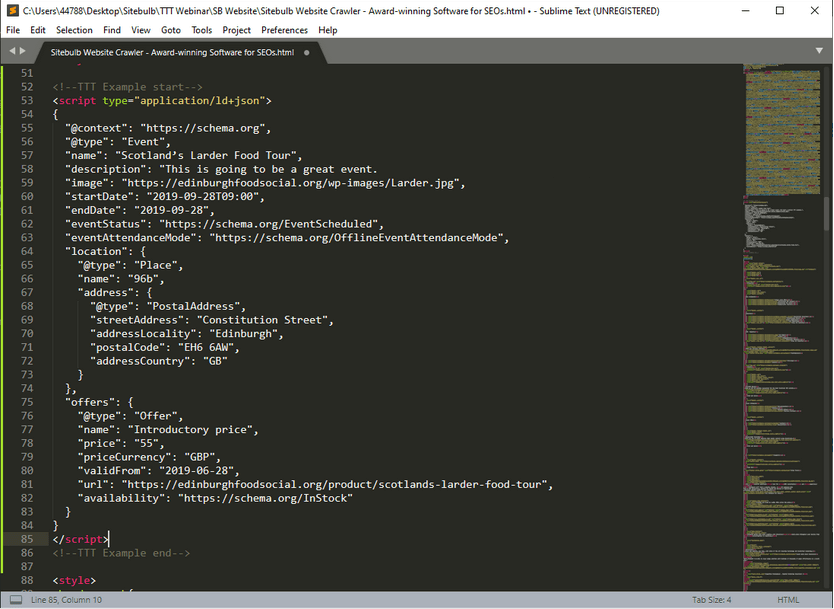Click the "endDate" key
Viewport: 834px width, 609px height.
point(93,210)
